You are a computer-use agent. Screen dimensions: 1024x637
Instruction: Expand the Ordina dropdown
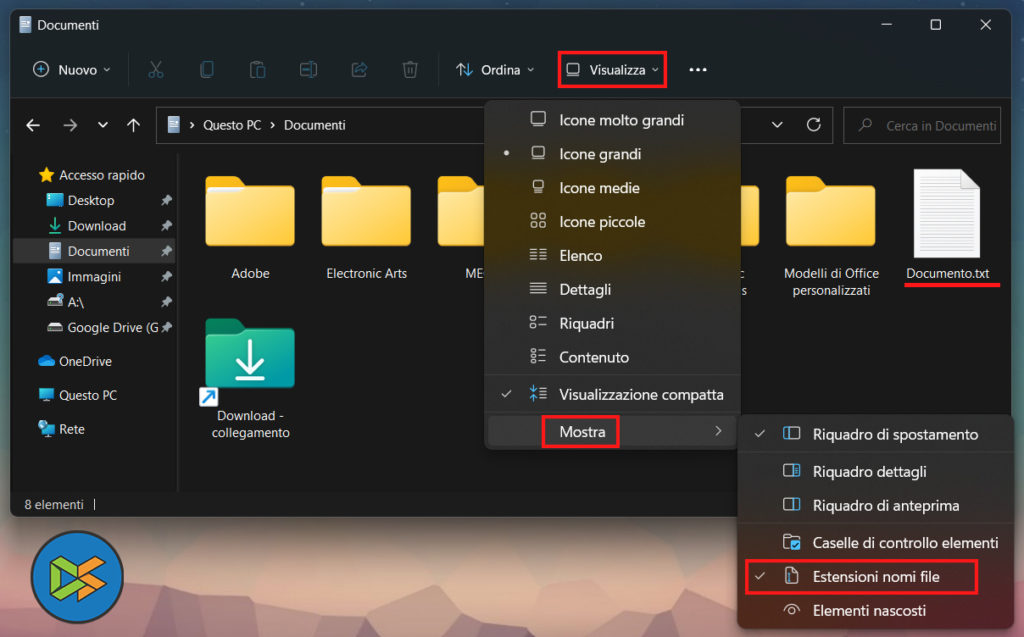(496, 70)
